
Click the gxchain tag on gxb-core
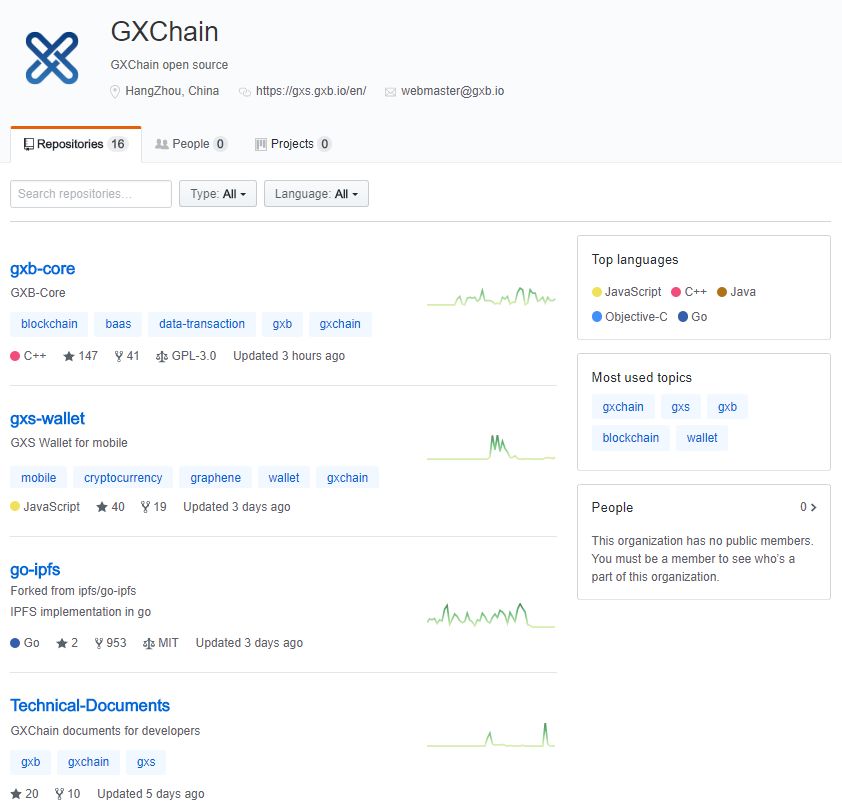[x=340, y=324]
